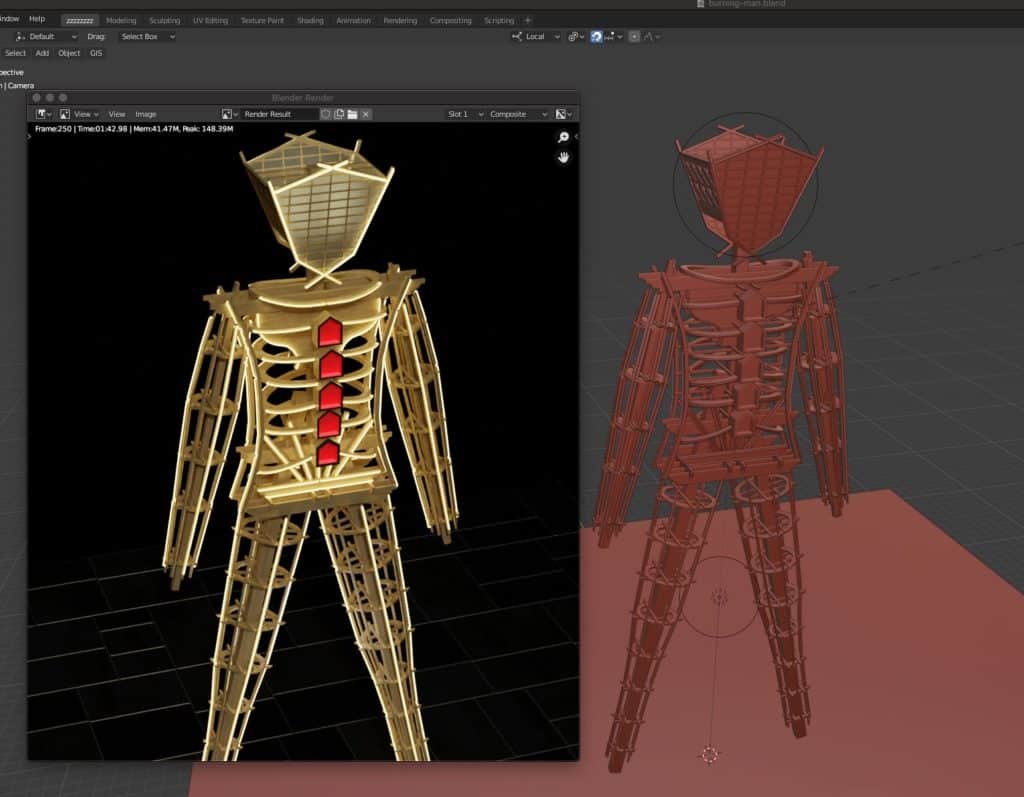This screenshot has width=1024, height=797.
Task: Toggle the snapping magnet icon
Action: (596, 37)
